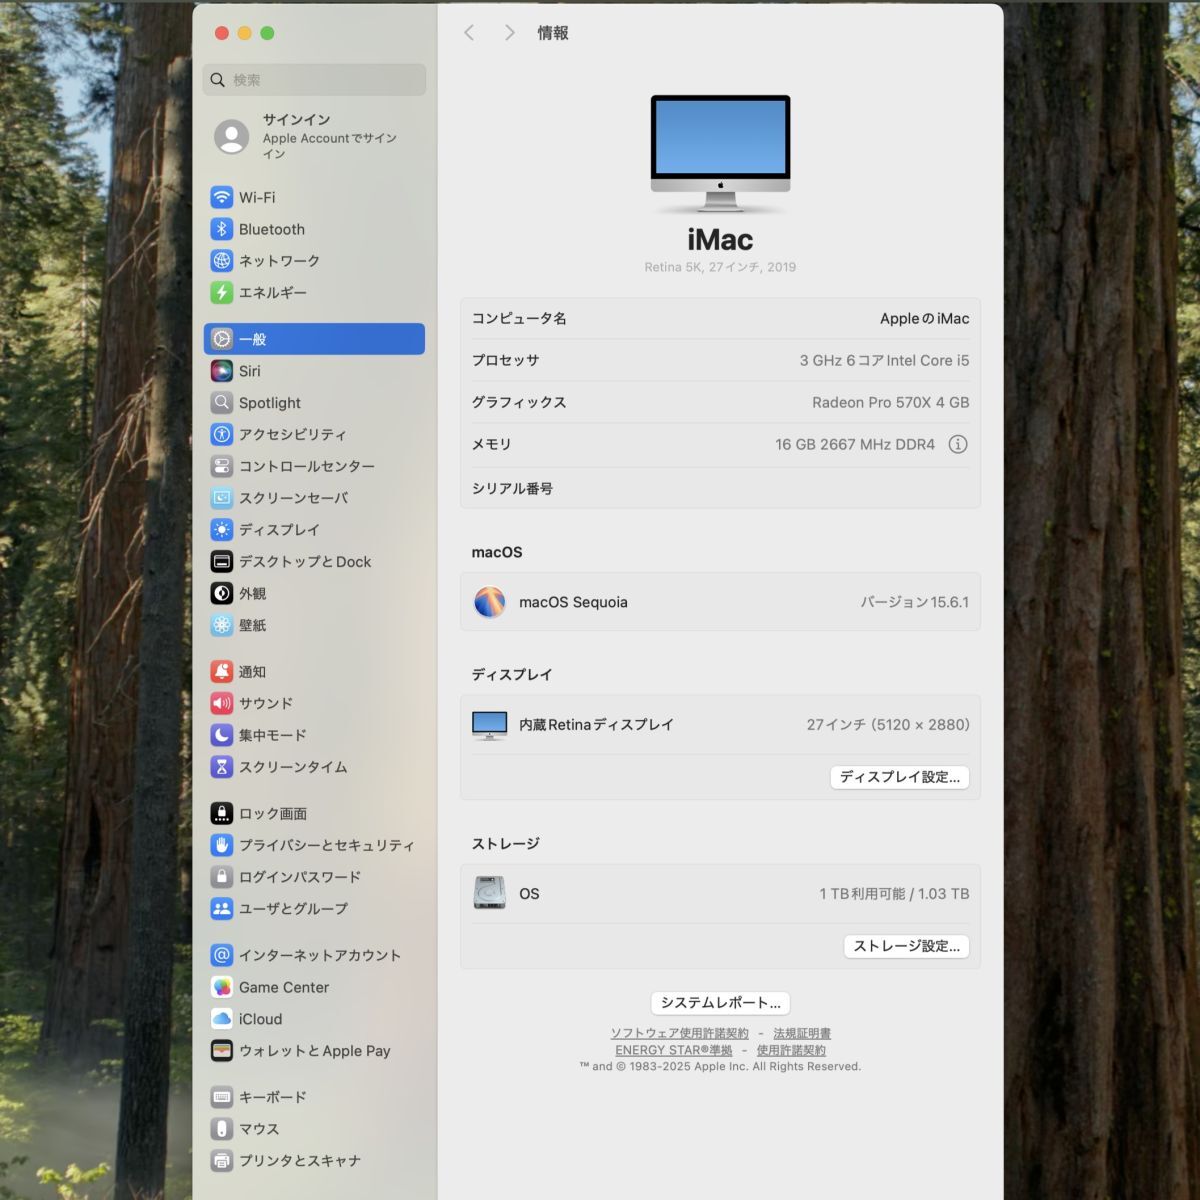Viewport: 1200px width, 1200px height.
Task: Open キーボード settings
Action: [x=314, y=1097]
